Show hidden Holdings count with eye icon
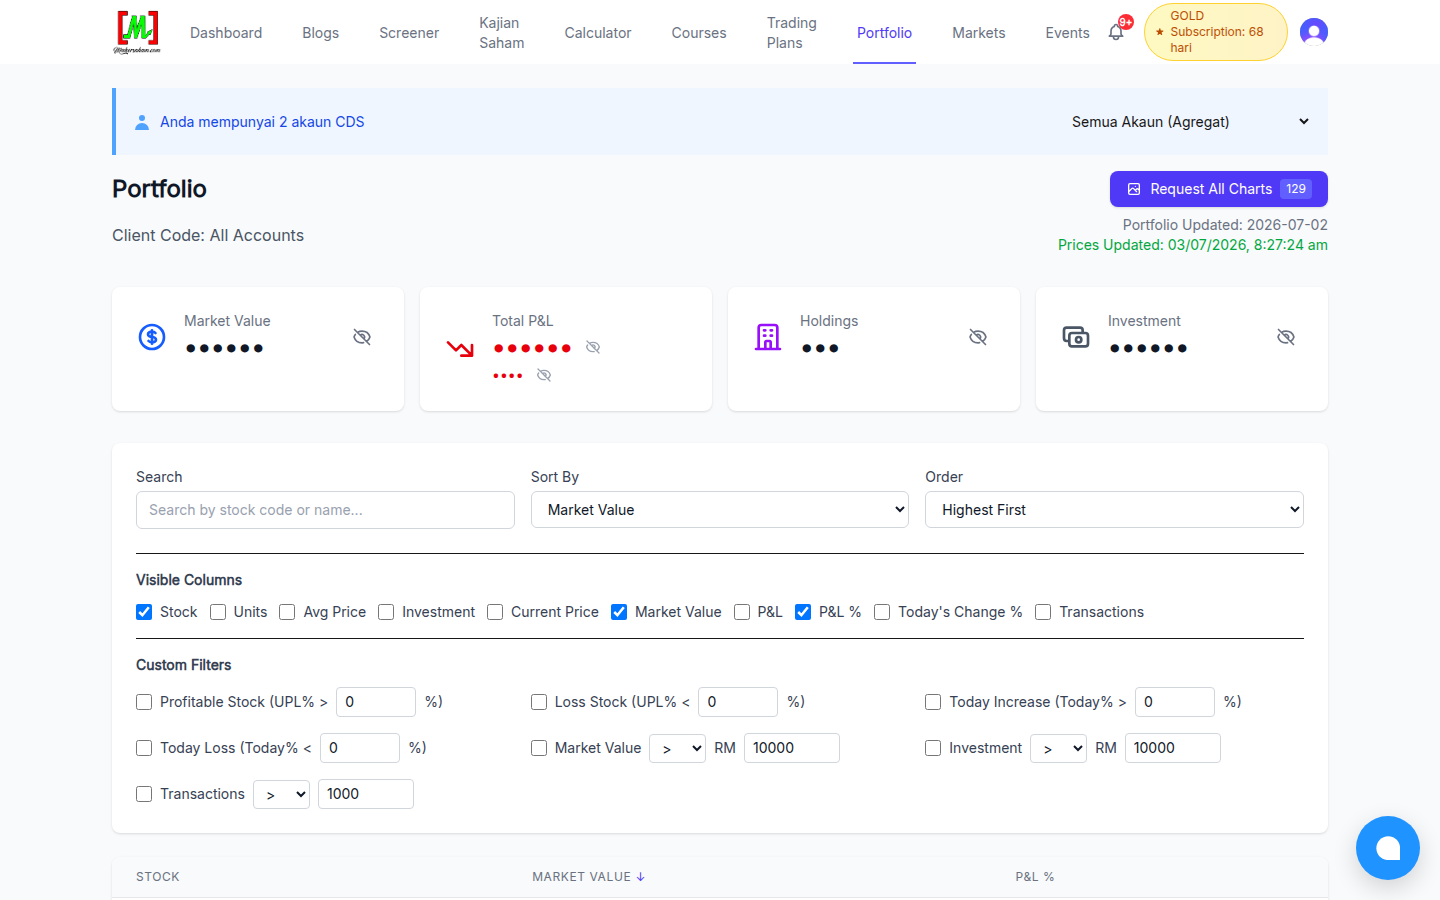 tap(978, 337)
